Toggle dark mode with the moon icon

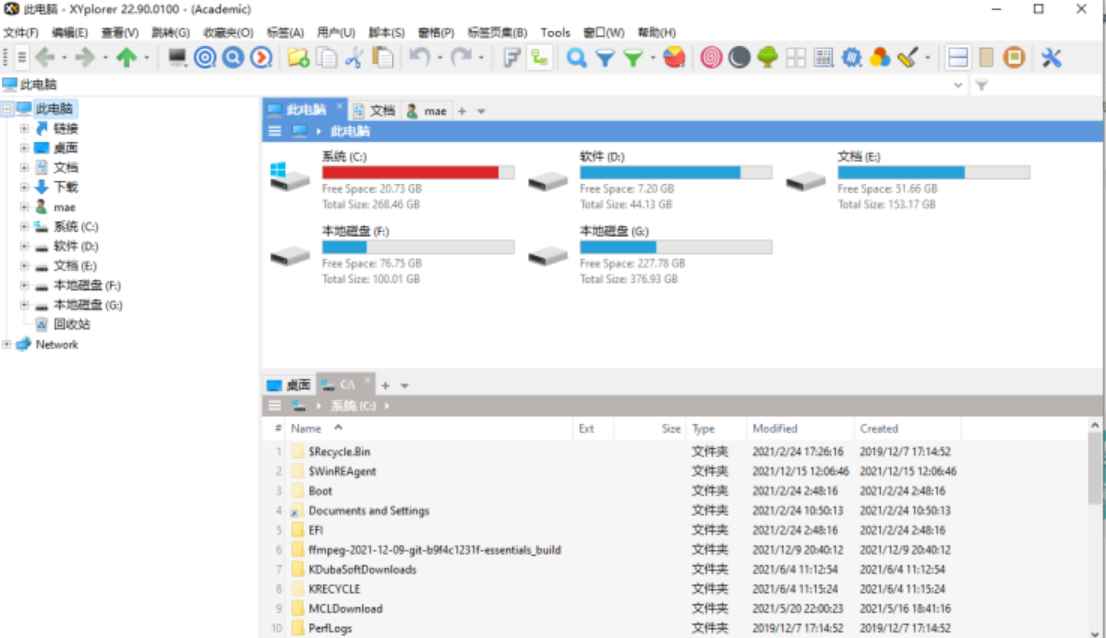(x=740, y=57)
